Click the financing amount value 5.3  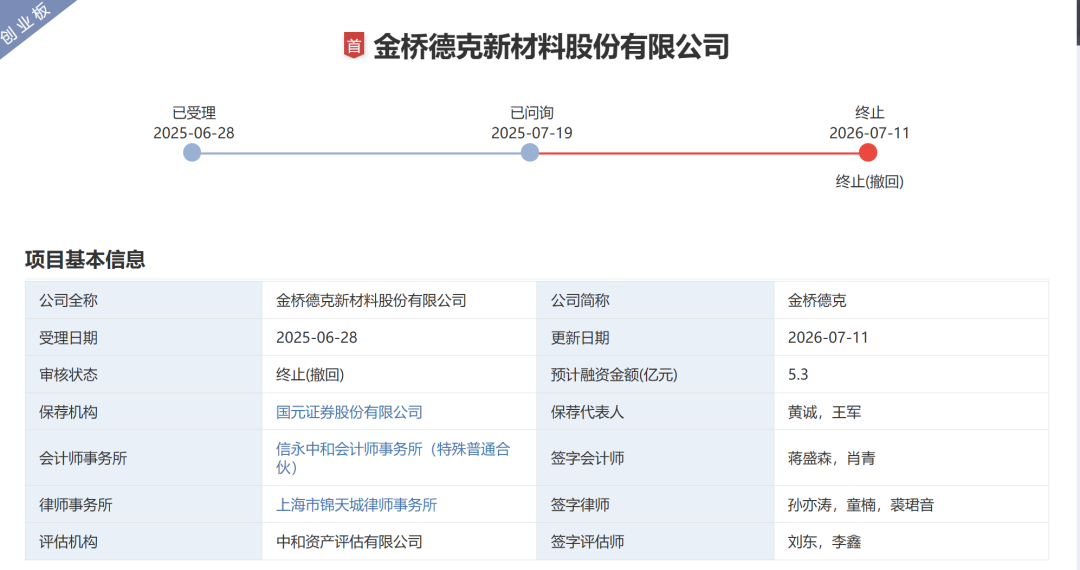point(798,374)
